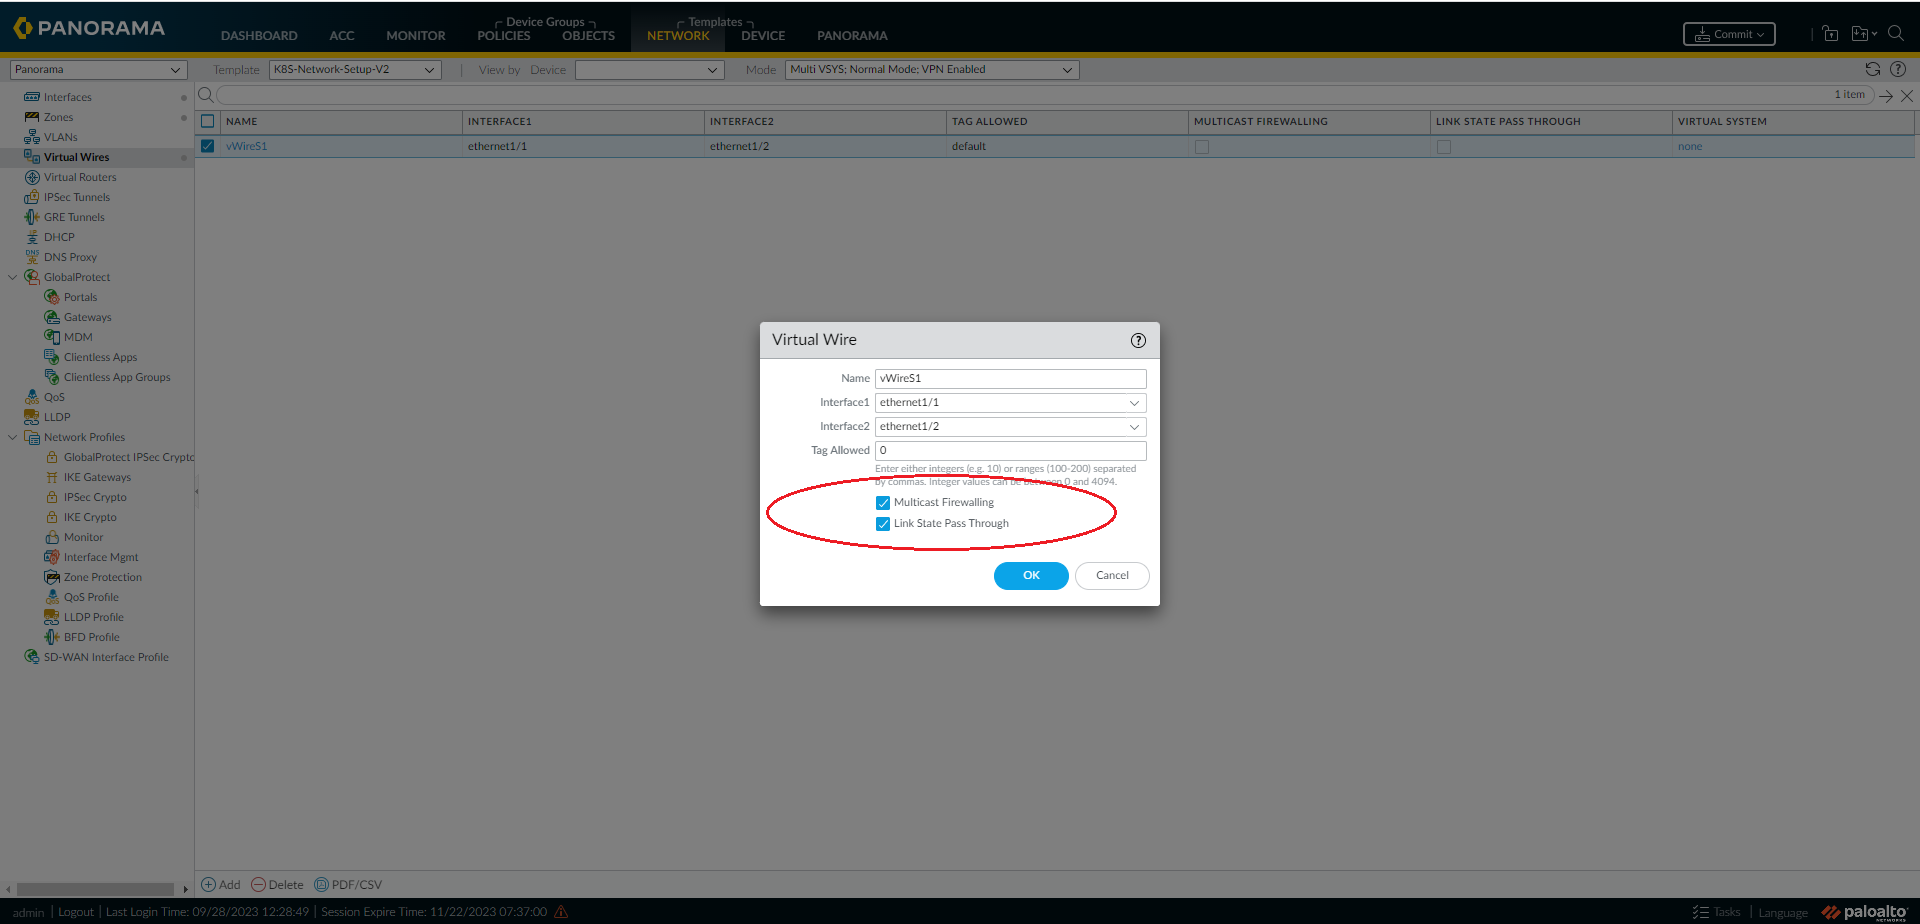Click the OK button in dialog

(x=1031, y=576)
